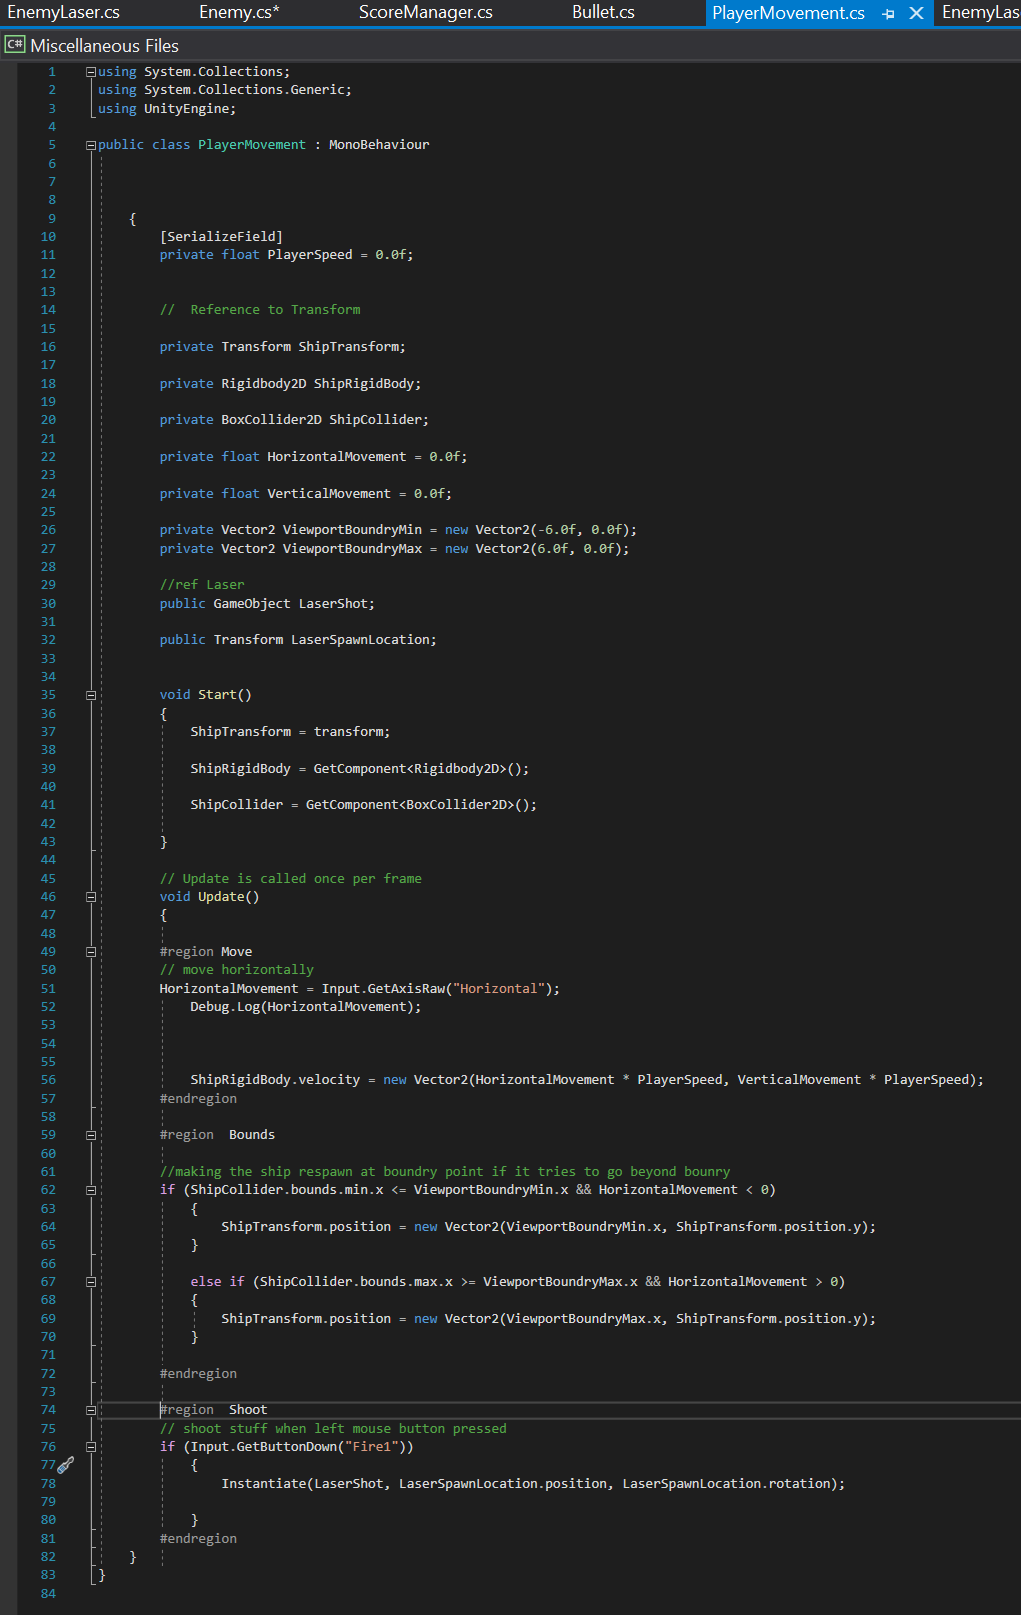Place the cursor on PlayerSpeed declaration at line 11
Viewport: 1021px width, 1615px height.
(x=310, y=255)
